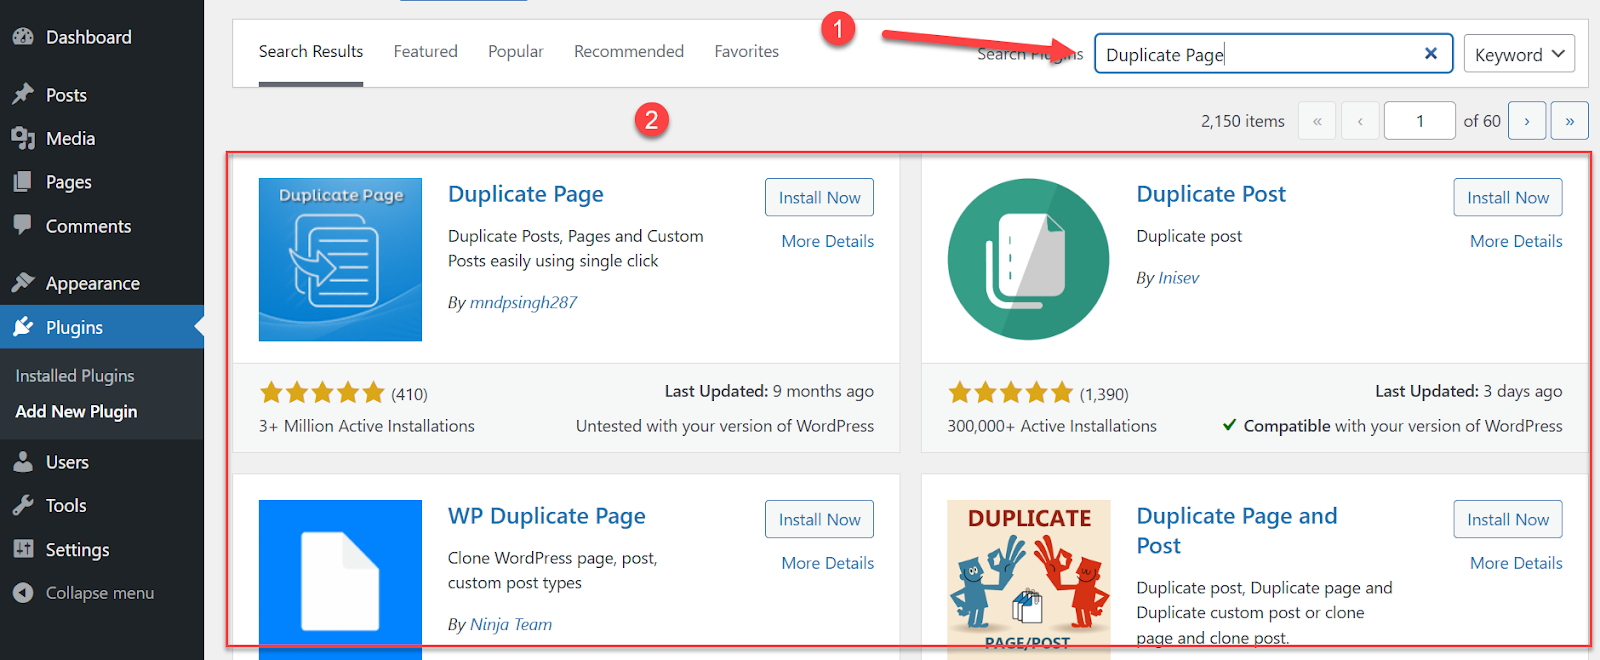Click the Plugins plug icon

(x=23, y=327)
